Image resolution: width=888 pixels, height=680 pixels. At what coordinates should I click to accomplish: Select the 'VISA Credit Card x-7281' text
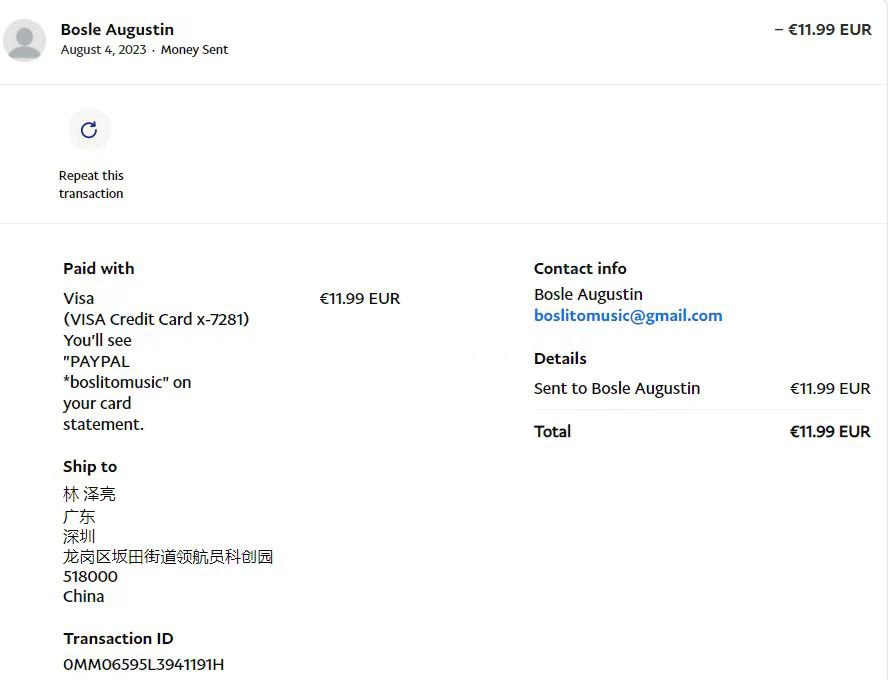click(156, 319)
